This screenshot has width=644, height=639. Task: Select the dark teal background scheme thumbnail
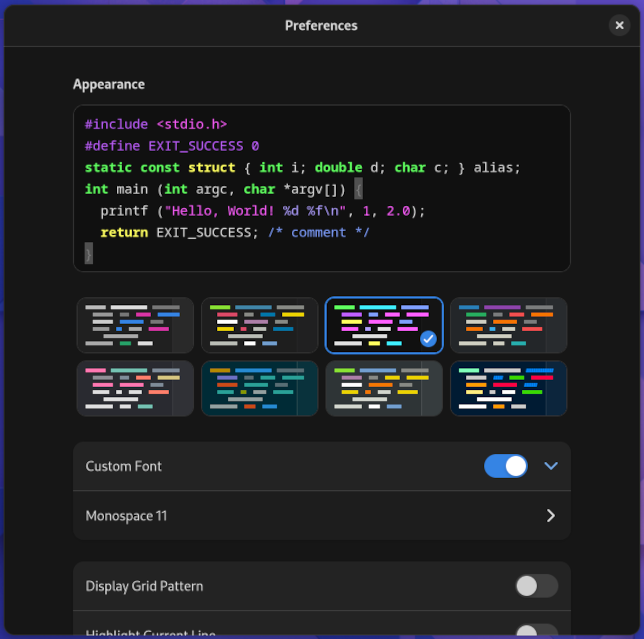pos(260,388)
